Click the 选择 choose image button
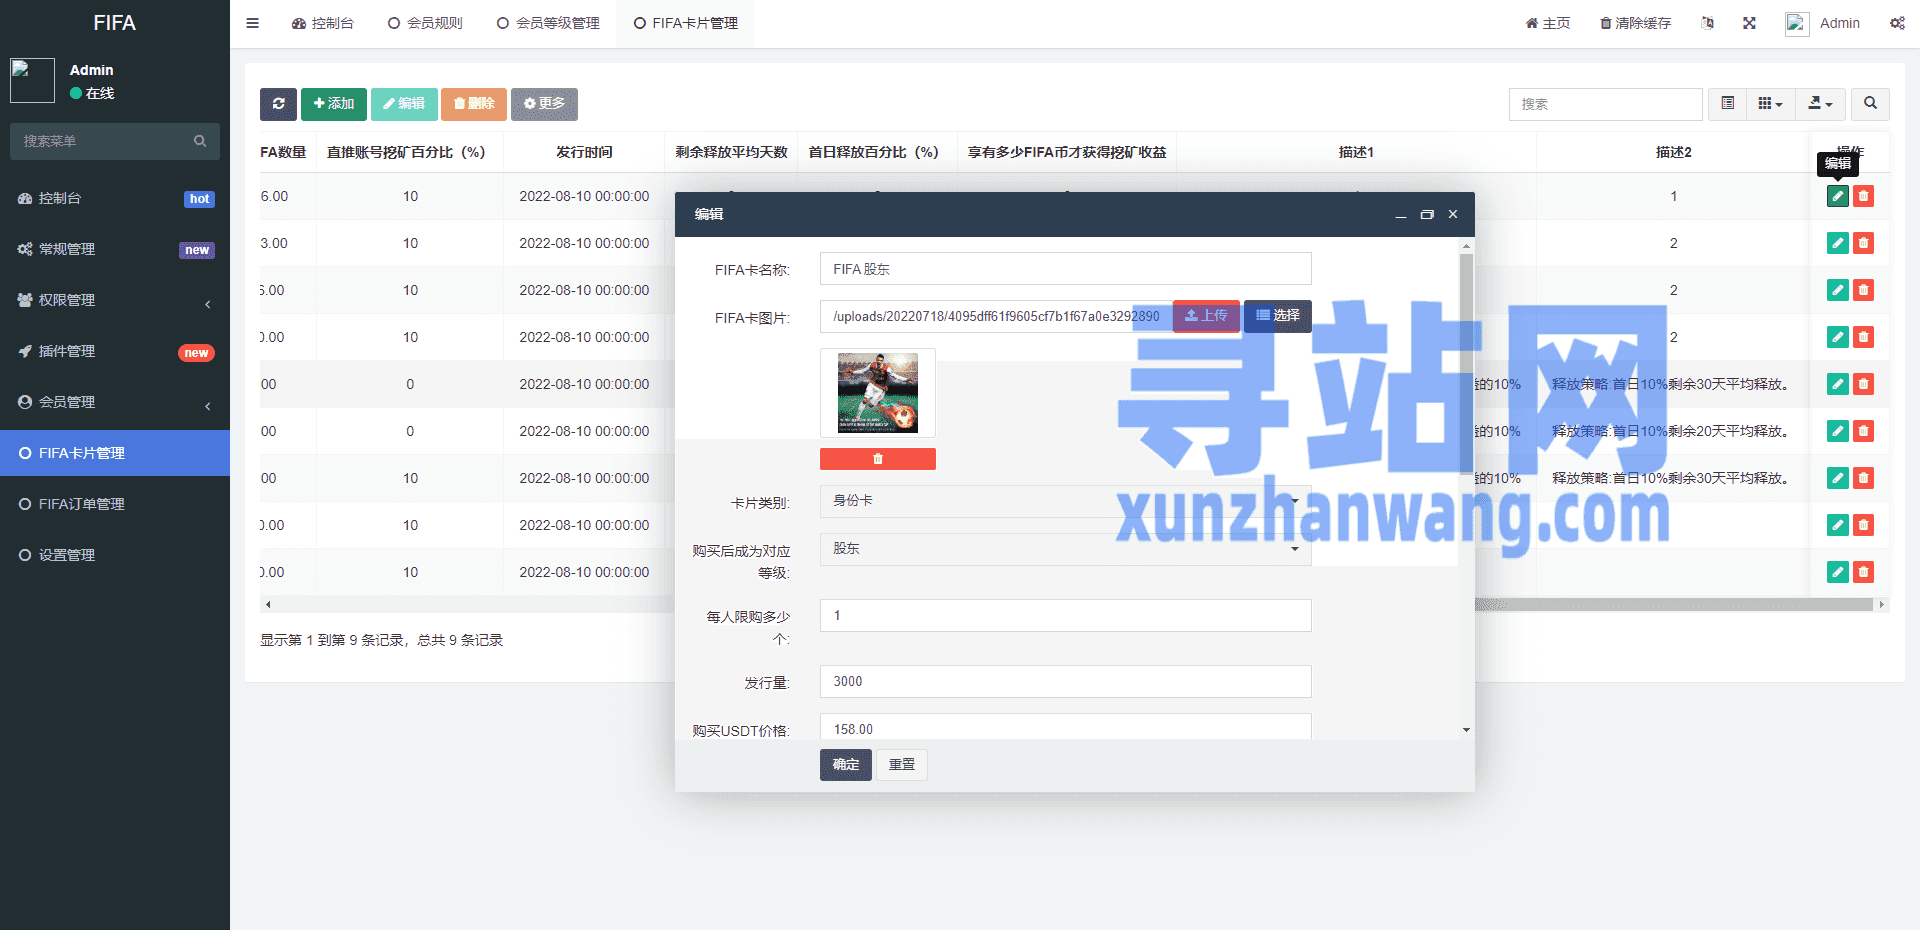Viewport: 1920px width, 930px height. point(1278,316)
